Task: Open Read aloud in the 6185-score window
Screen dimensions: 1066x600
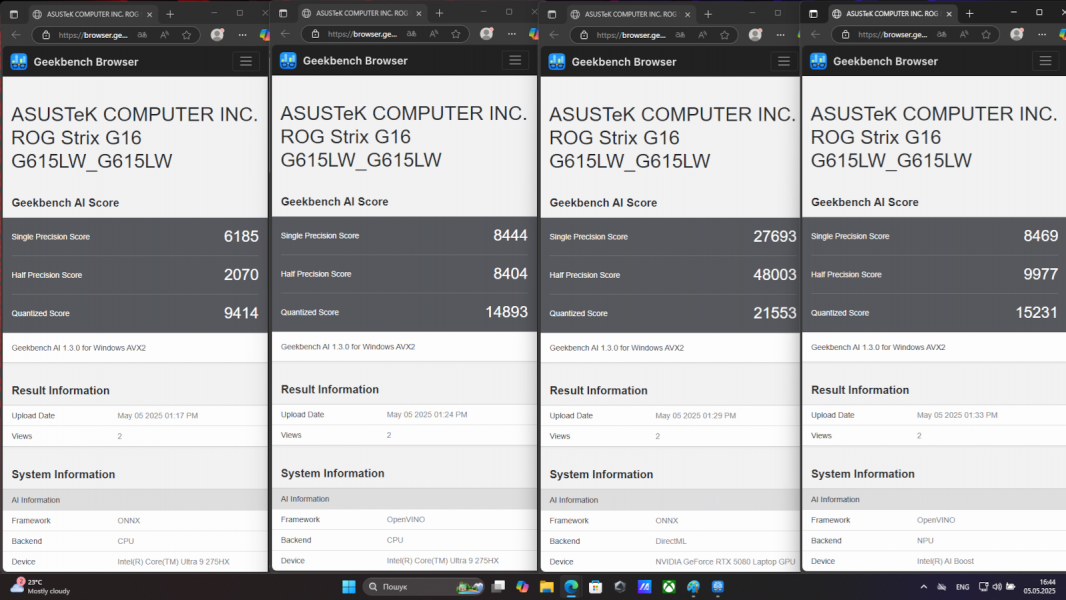Action: pyautogui.click(x=165, y=35)
